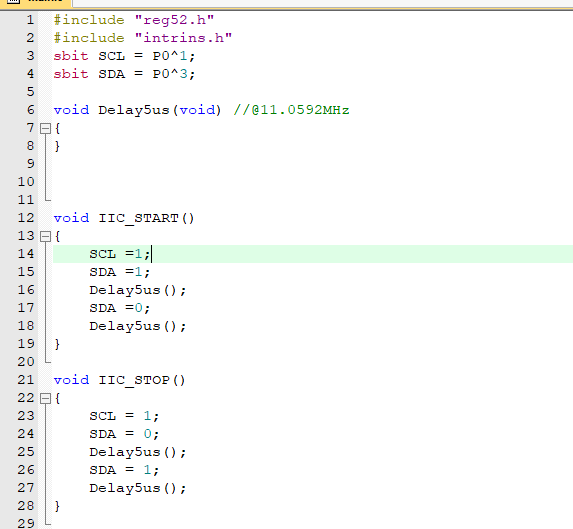
Task: Click SDA =0; on line 17
Action: [x=120, y=308]
